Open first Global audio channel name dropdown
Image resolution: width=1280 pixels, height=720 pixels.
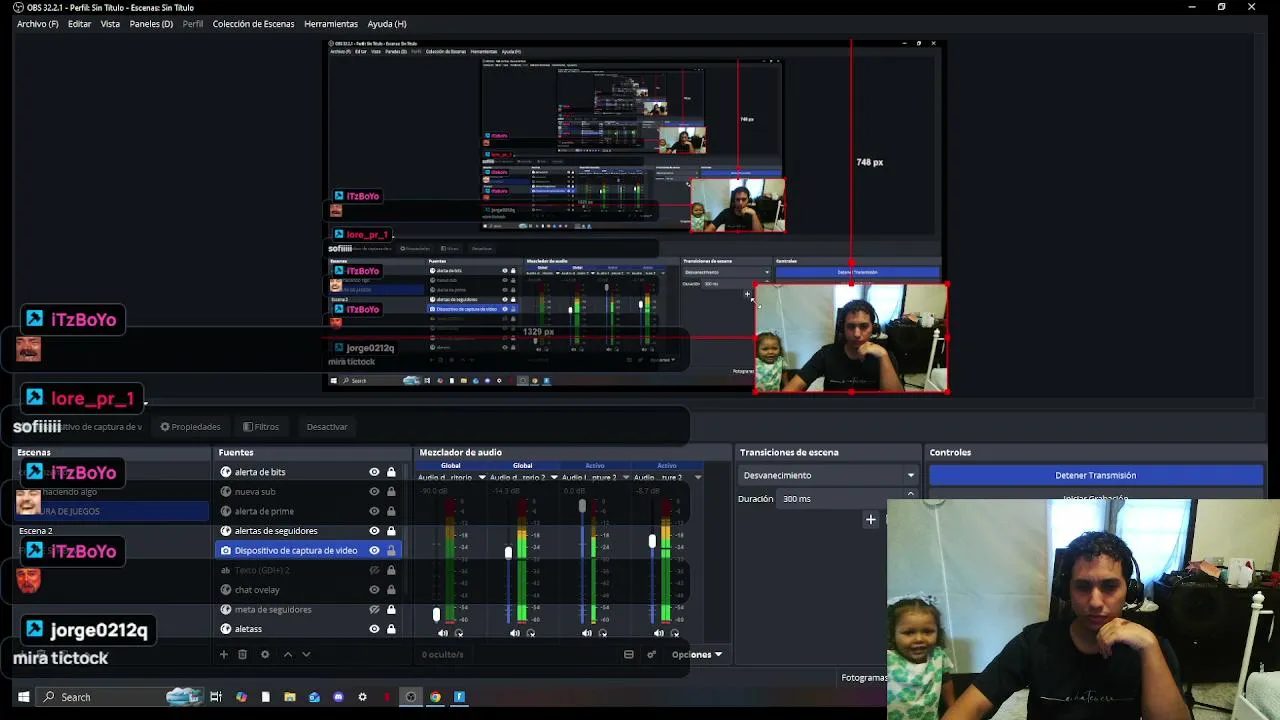[482, 478]
